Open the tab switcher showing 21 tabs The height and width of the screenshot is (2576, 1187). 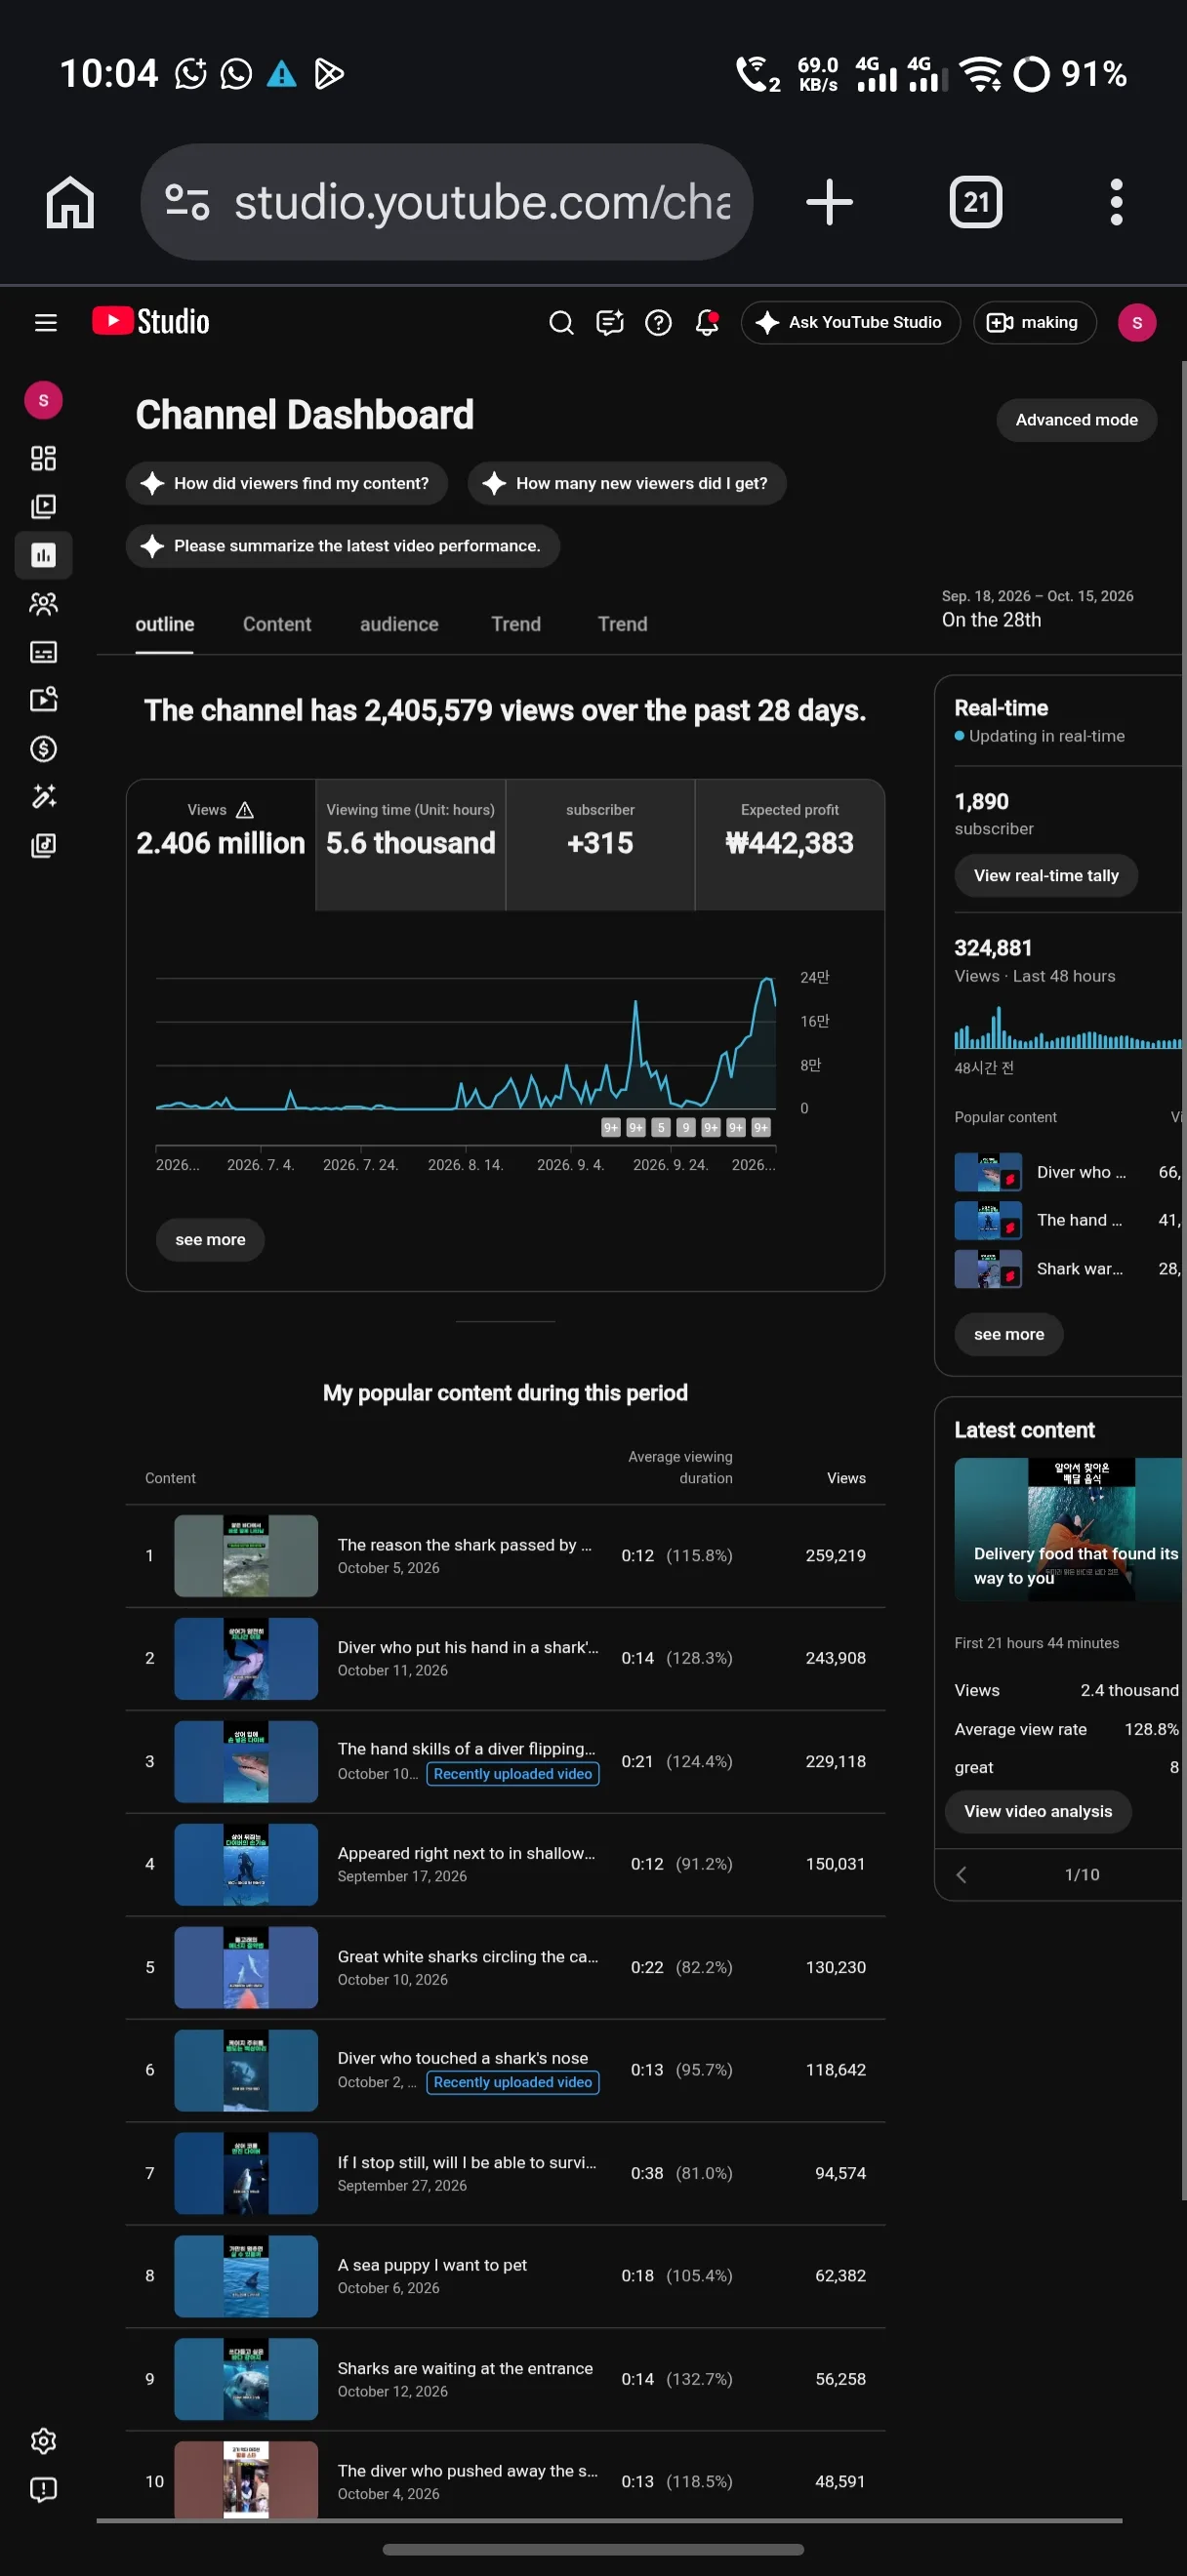tap(975, 202)
